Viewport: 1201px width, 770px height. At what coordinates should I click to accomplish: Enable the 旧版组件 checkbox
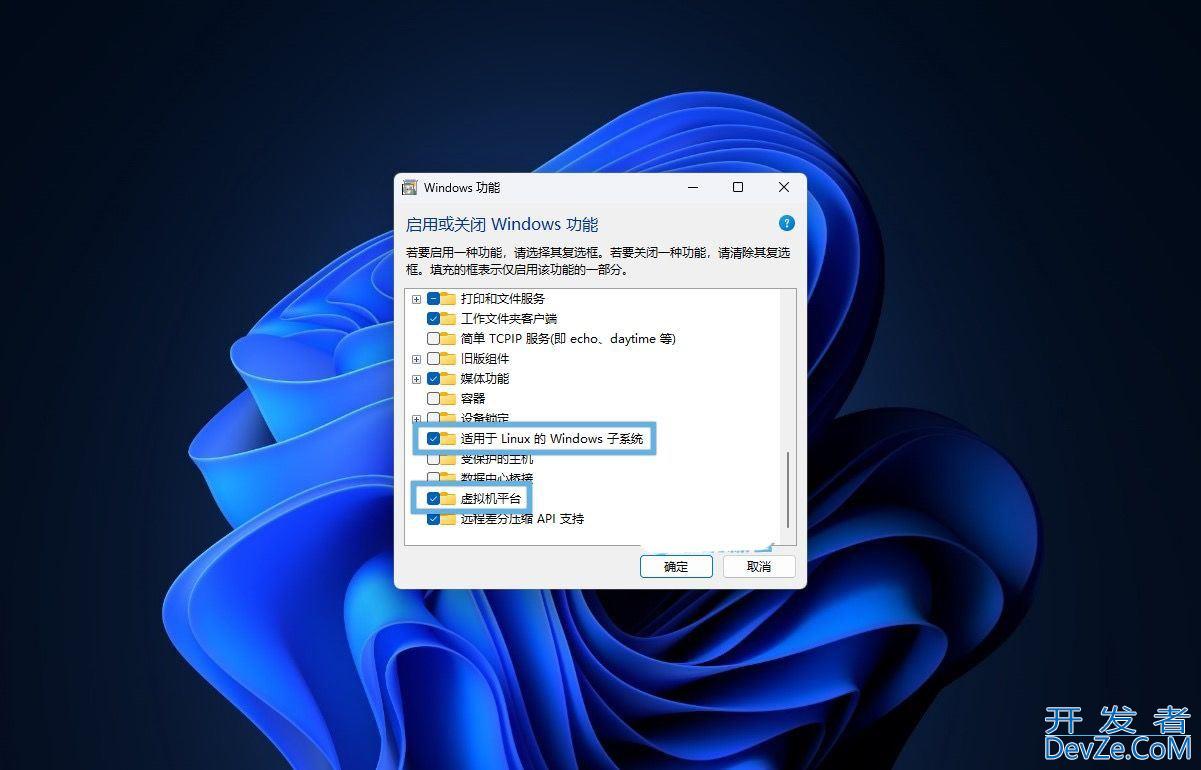pyautogui.click(x=433, y=358)
